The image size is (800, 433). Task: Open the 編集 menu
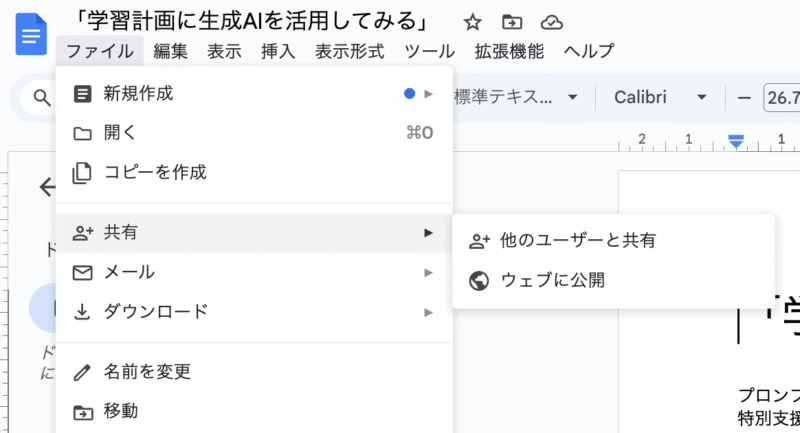click(170, 51)
